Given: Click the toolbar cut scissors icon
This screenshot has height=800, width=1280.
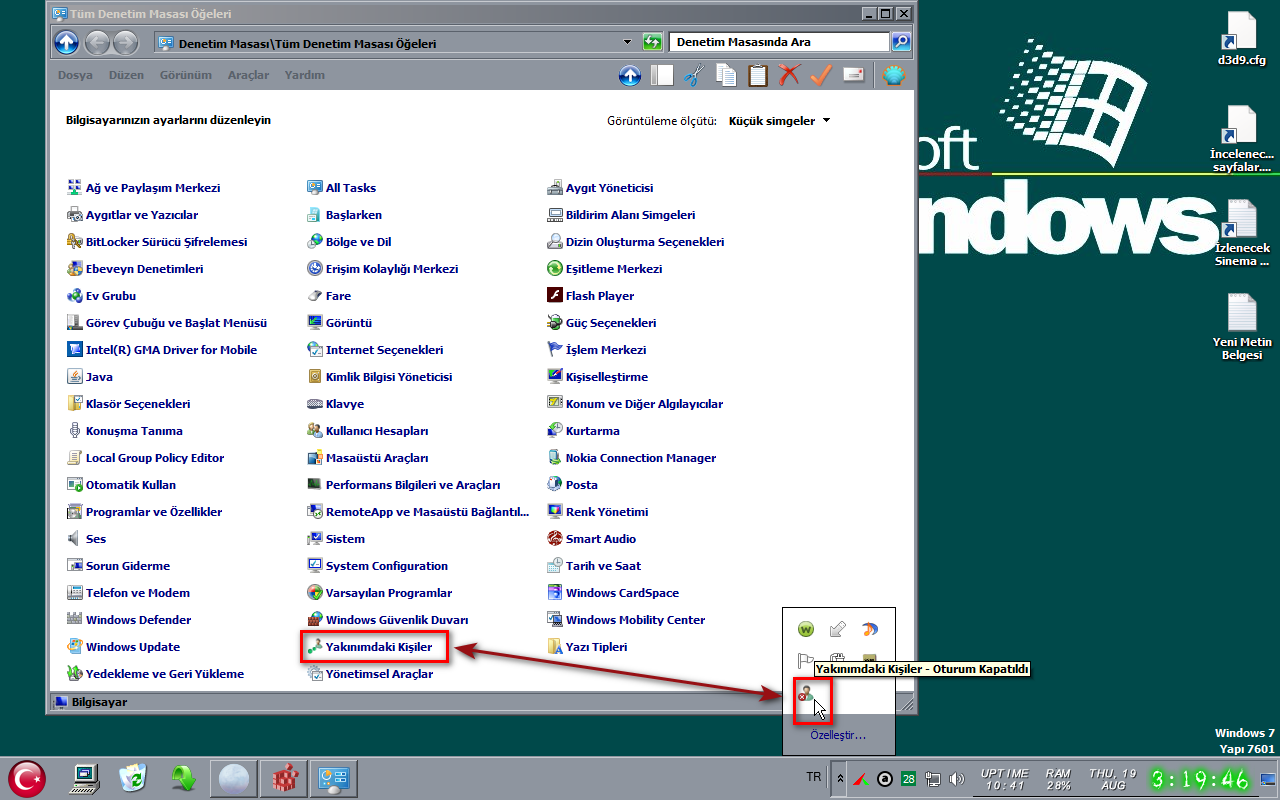Looking at the screenshot, I should [x=694, y=75].
